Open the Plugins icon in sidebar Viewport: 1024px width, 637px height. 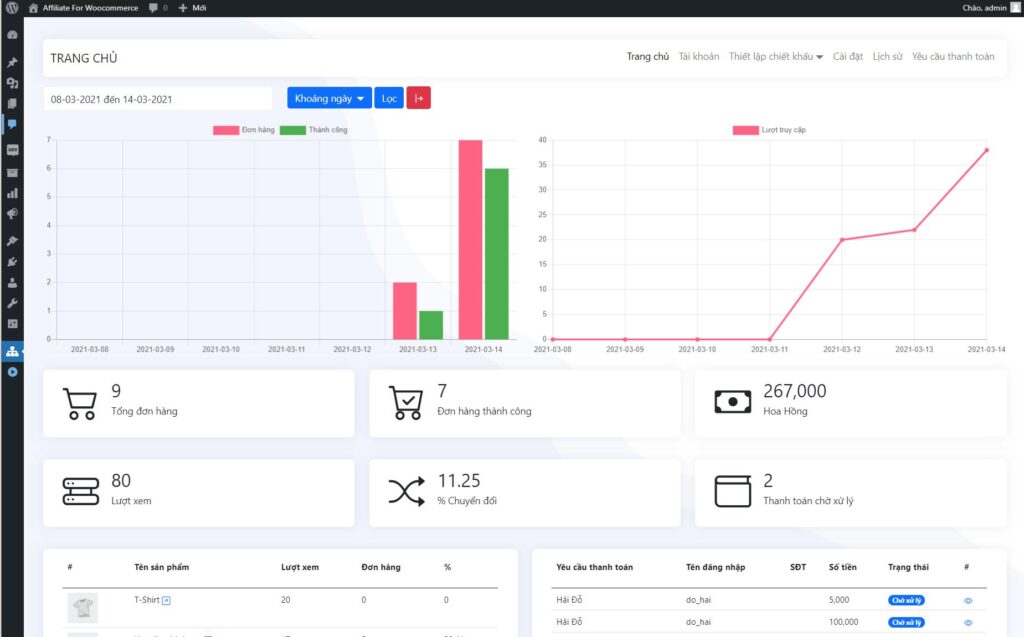[x=12, y=262]
